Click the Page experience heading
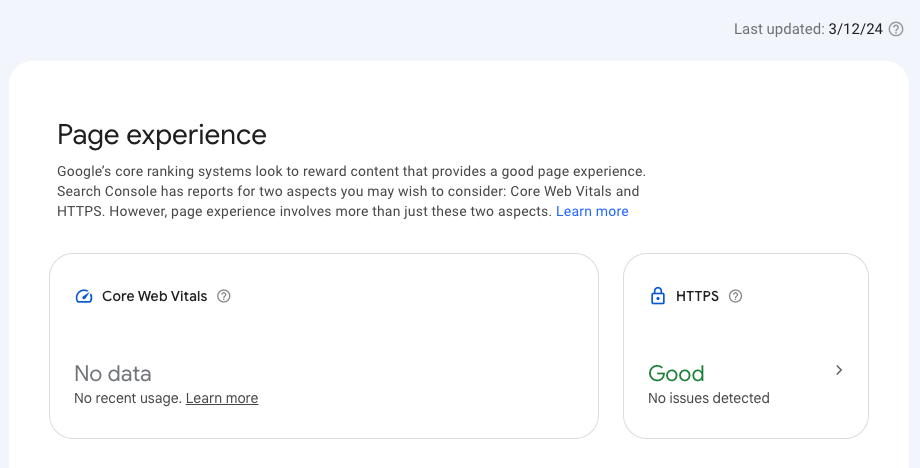 coord(162,134)
